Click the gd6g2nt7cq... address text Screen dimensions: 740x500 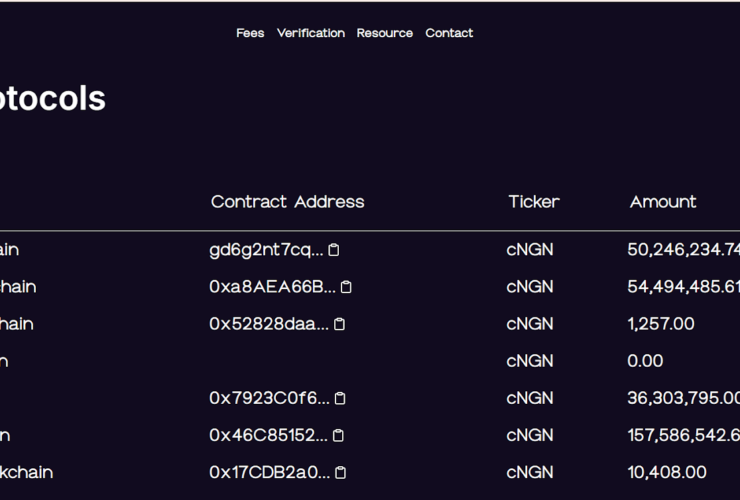266,250
